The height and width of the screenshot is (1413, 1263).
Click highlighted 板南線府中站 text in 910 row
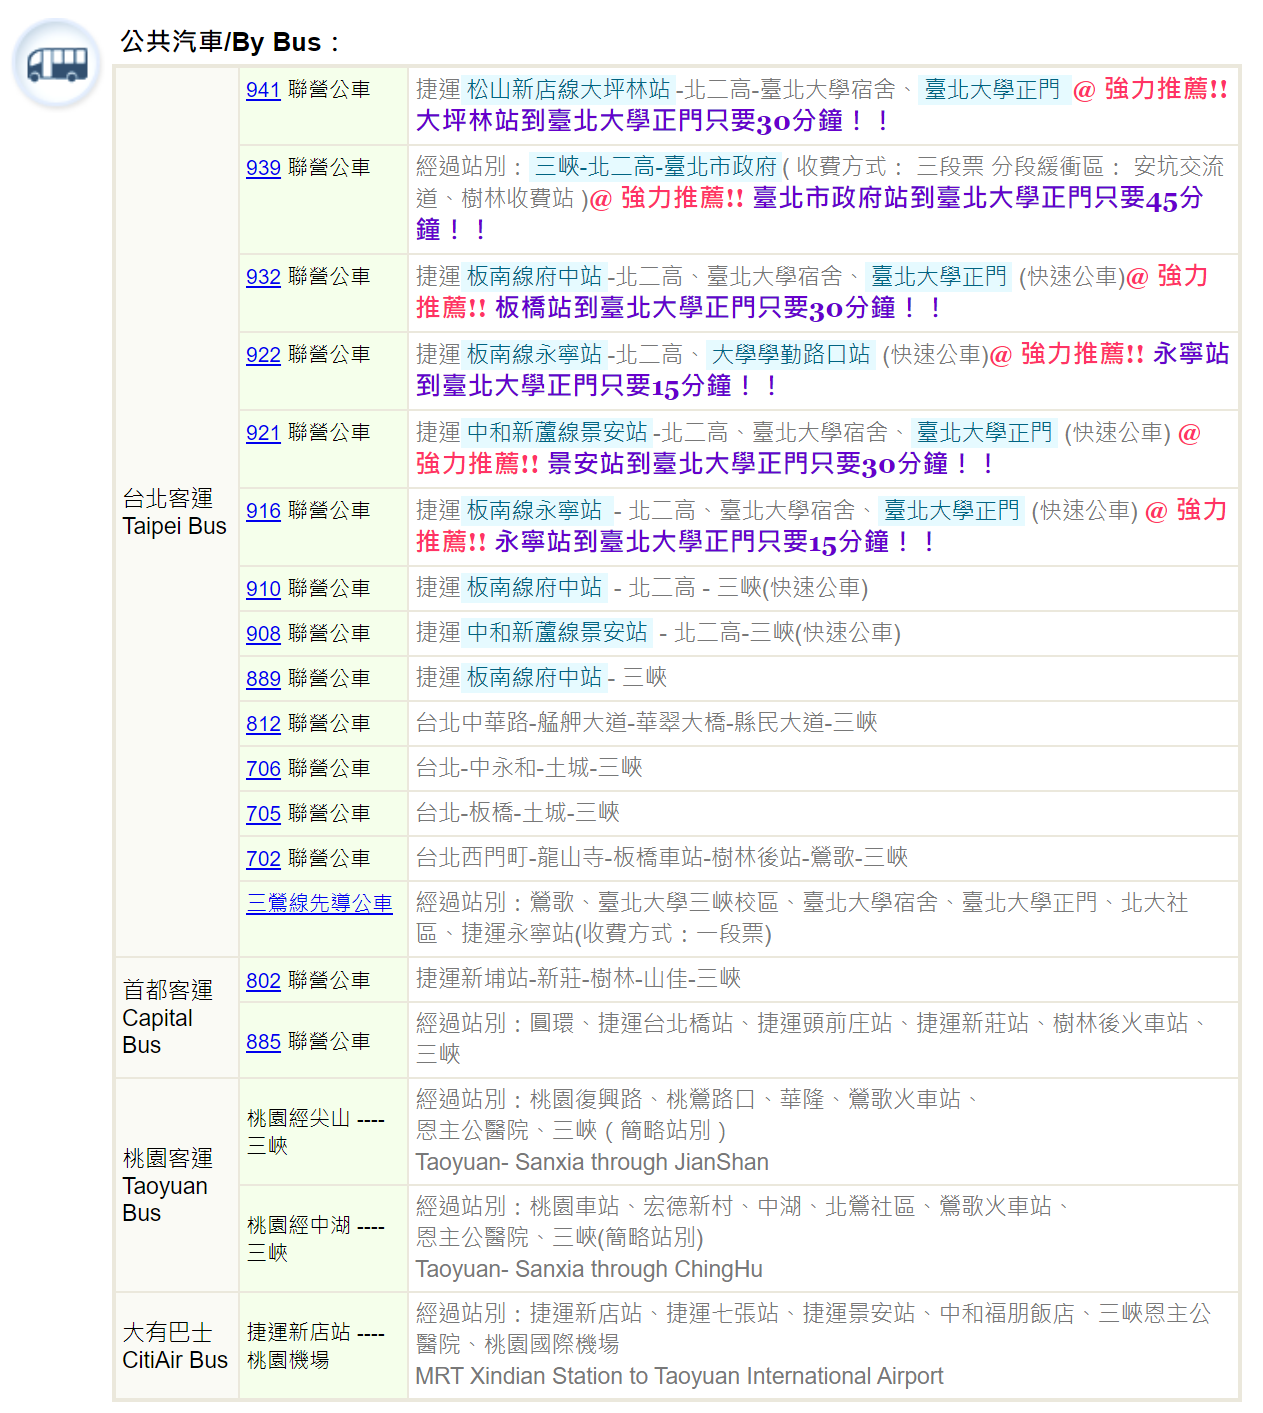point(535,588)
